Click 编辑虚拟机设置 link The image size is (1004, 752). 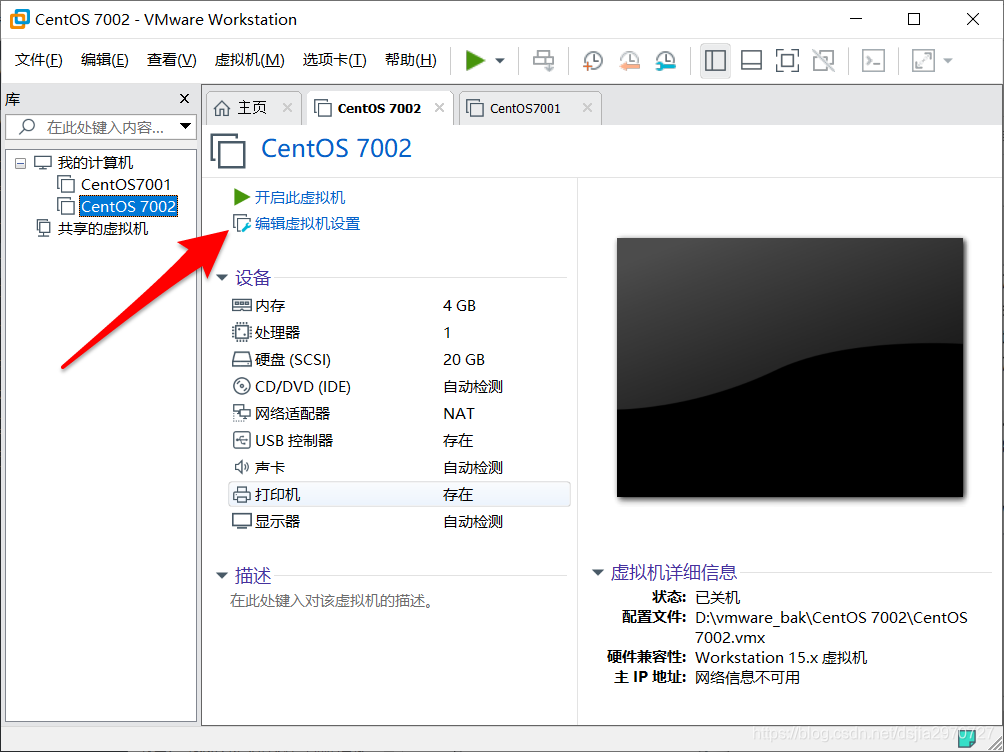pyautogui.click(x=307, y=224)
